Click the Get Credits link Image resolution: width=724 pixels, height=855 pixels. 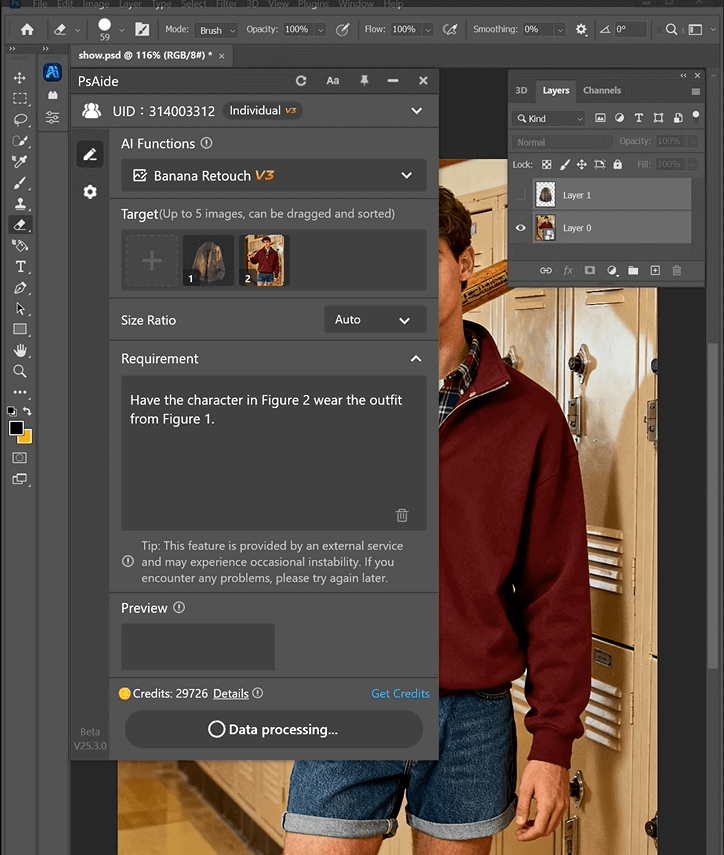(x=400, y=694)
